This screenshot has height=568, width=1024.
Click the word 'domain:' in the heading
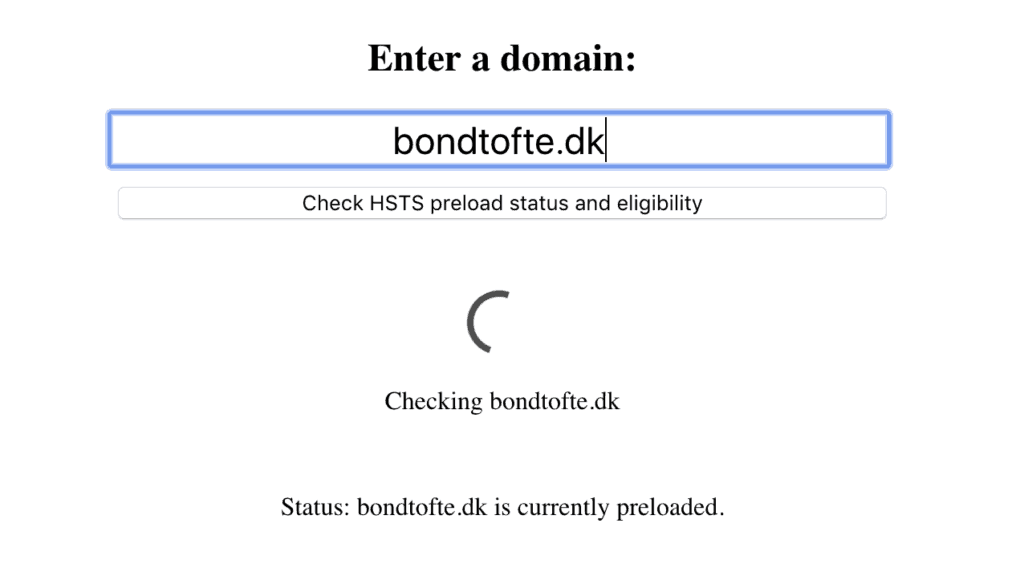pos(568,58)
